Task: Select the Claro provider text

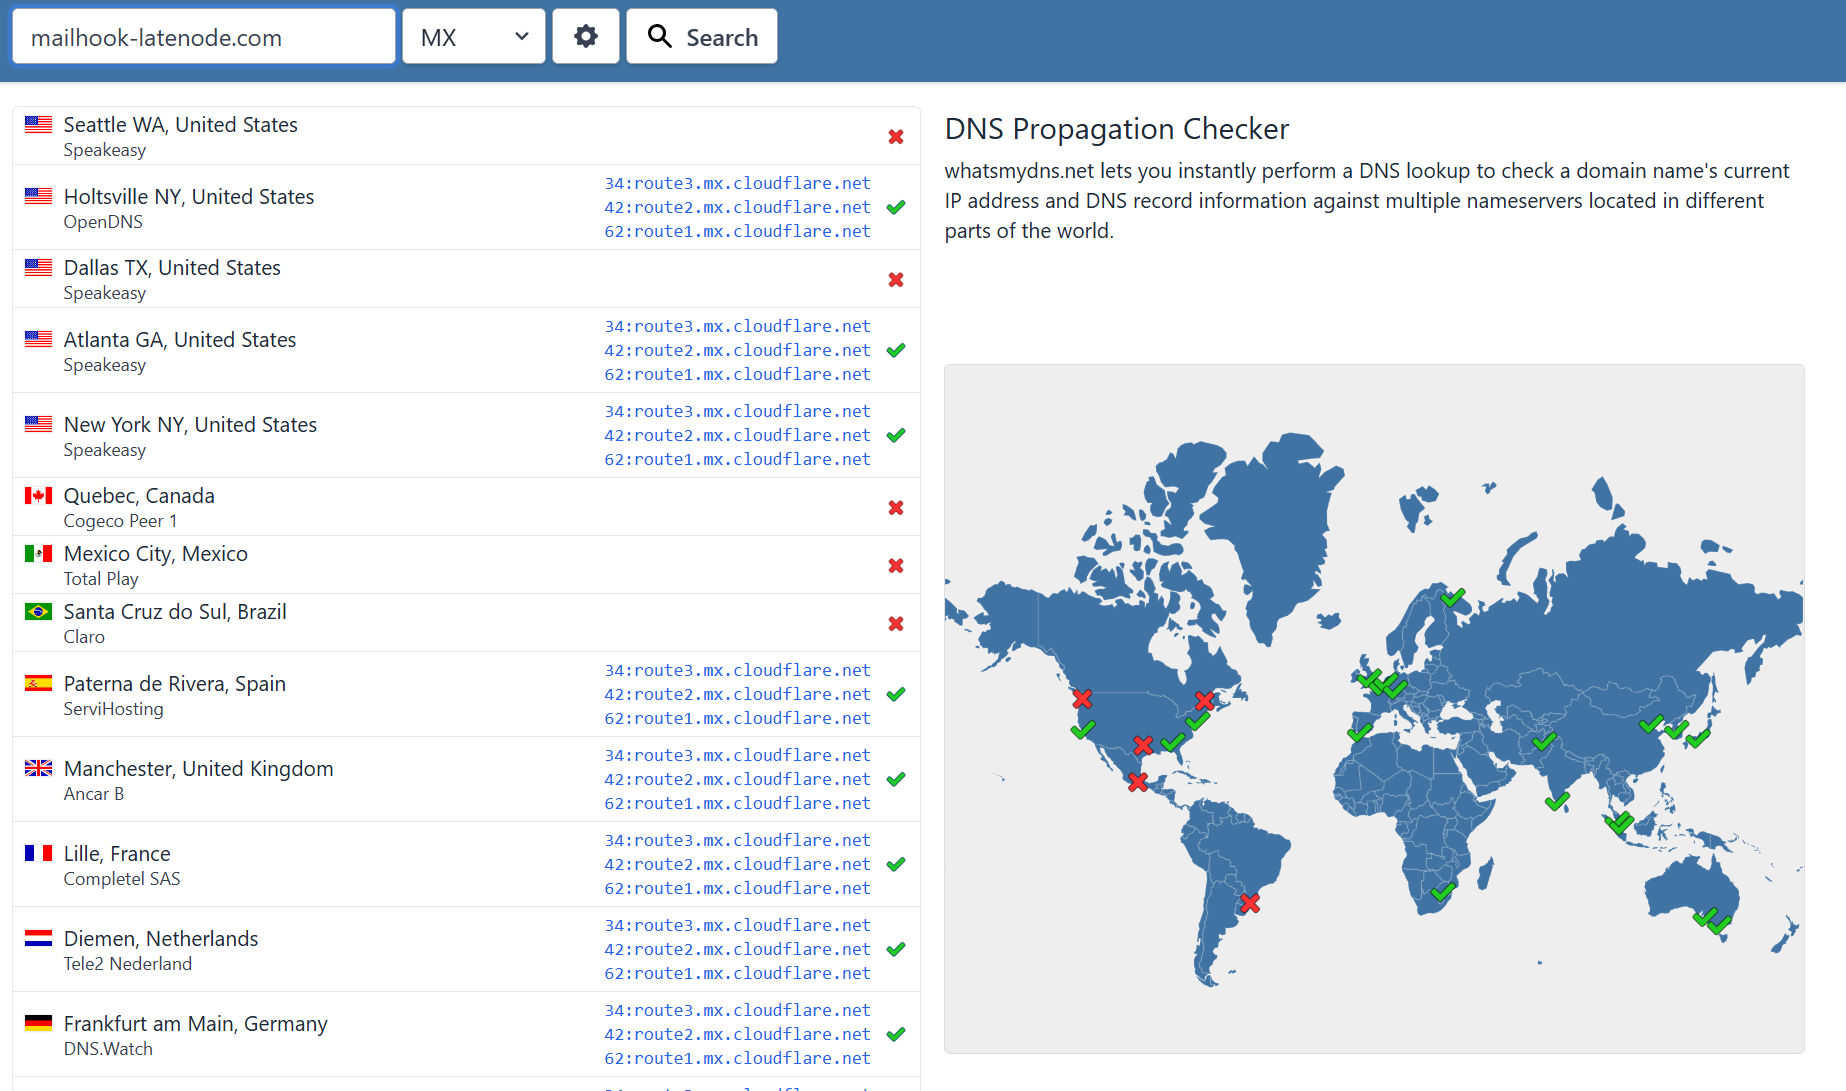Action: click(84, 637)
